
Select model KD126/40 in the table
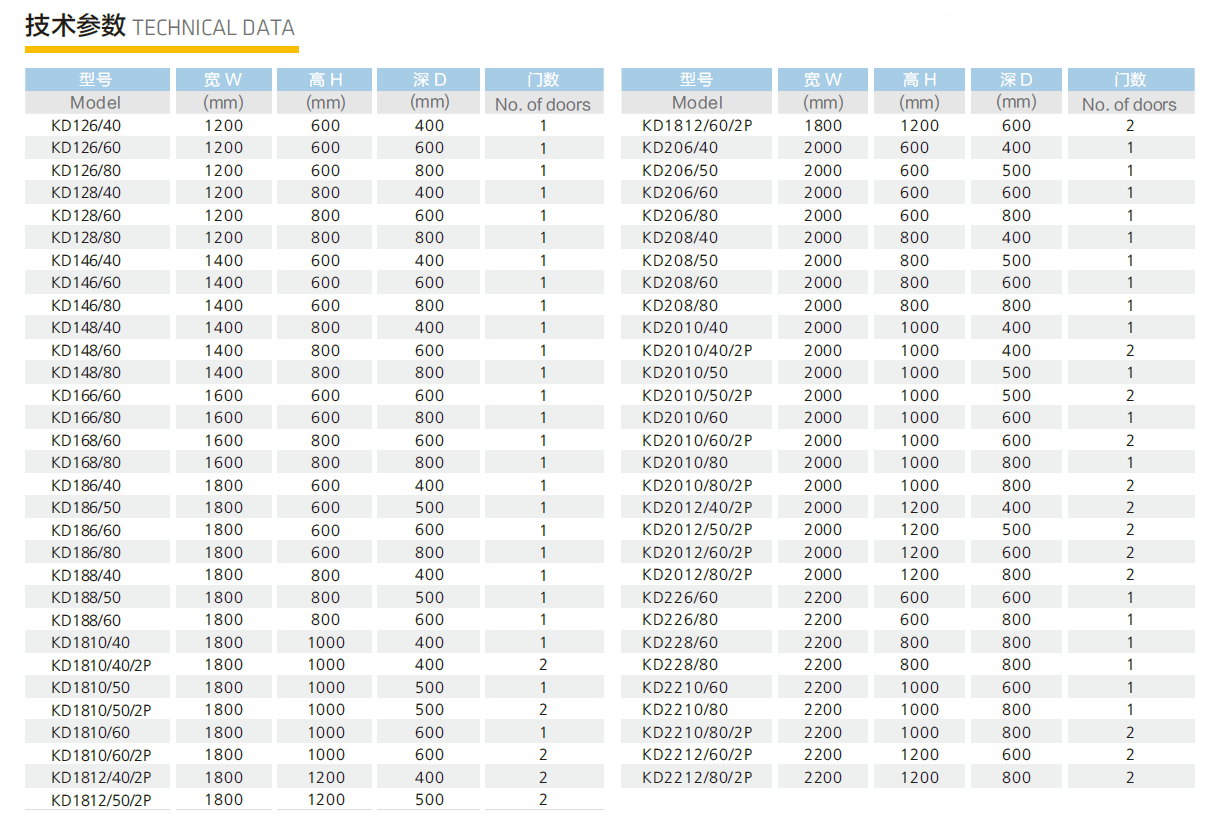(86, 125)
